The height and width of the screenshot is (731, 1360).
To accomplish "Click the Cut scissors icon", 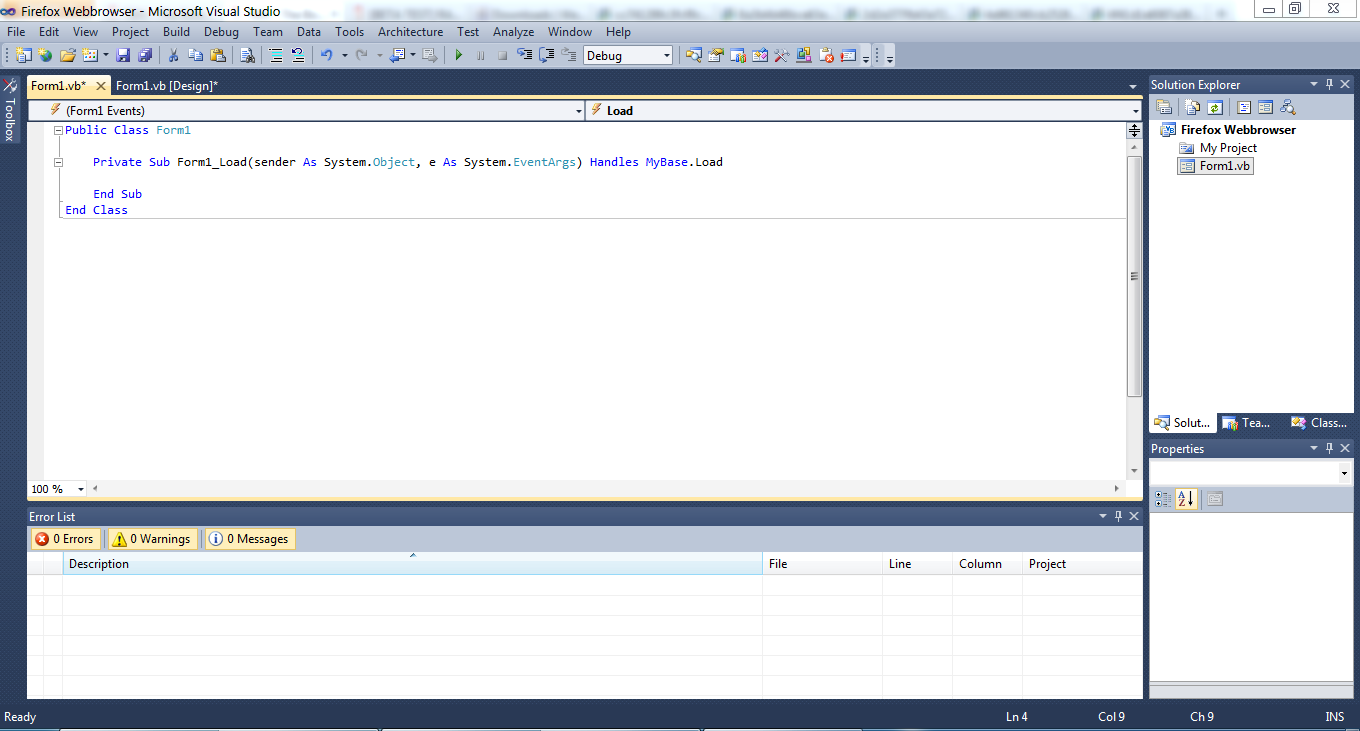I will click(x=173, y=56).
